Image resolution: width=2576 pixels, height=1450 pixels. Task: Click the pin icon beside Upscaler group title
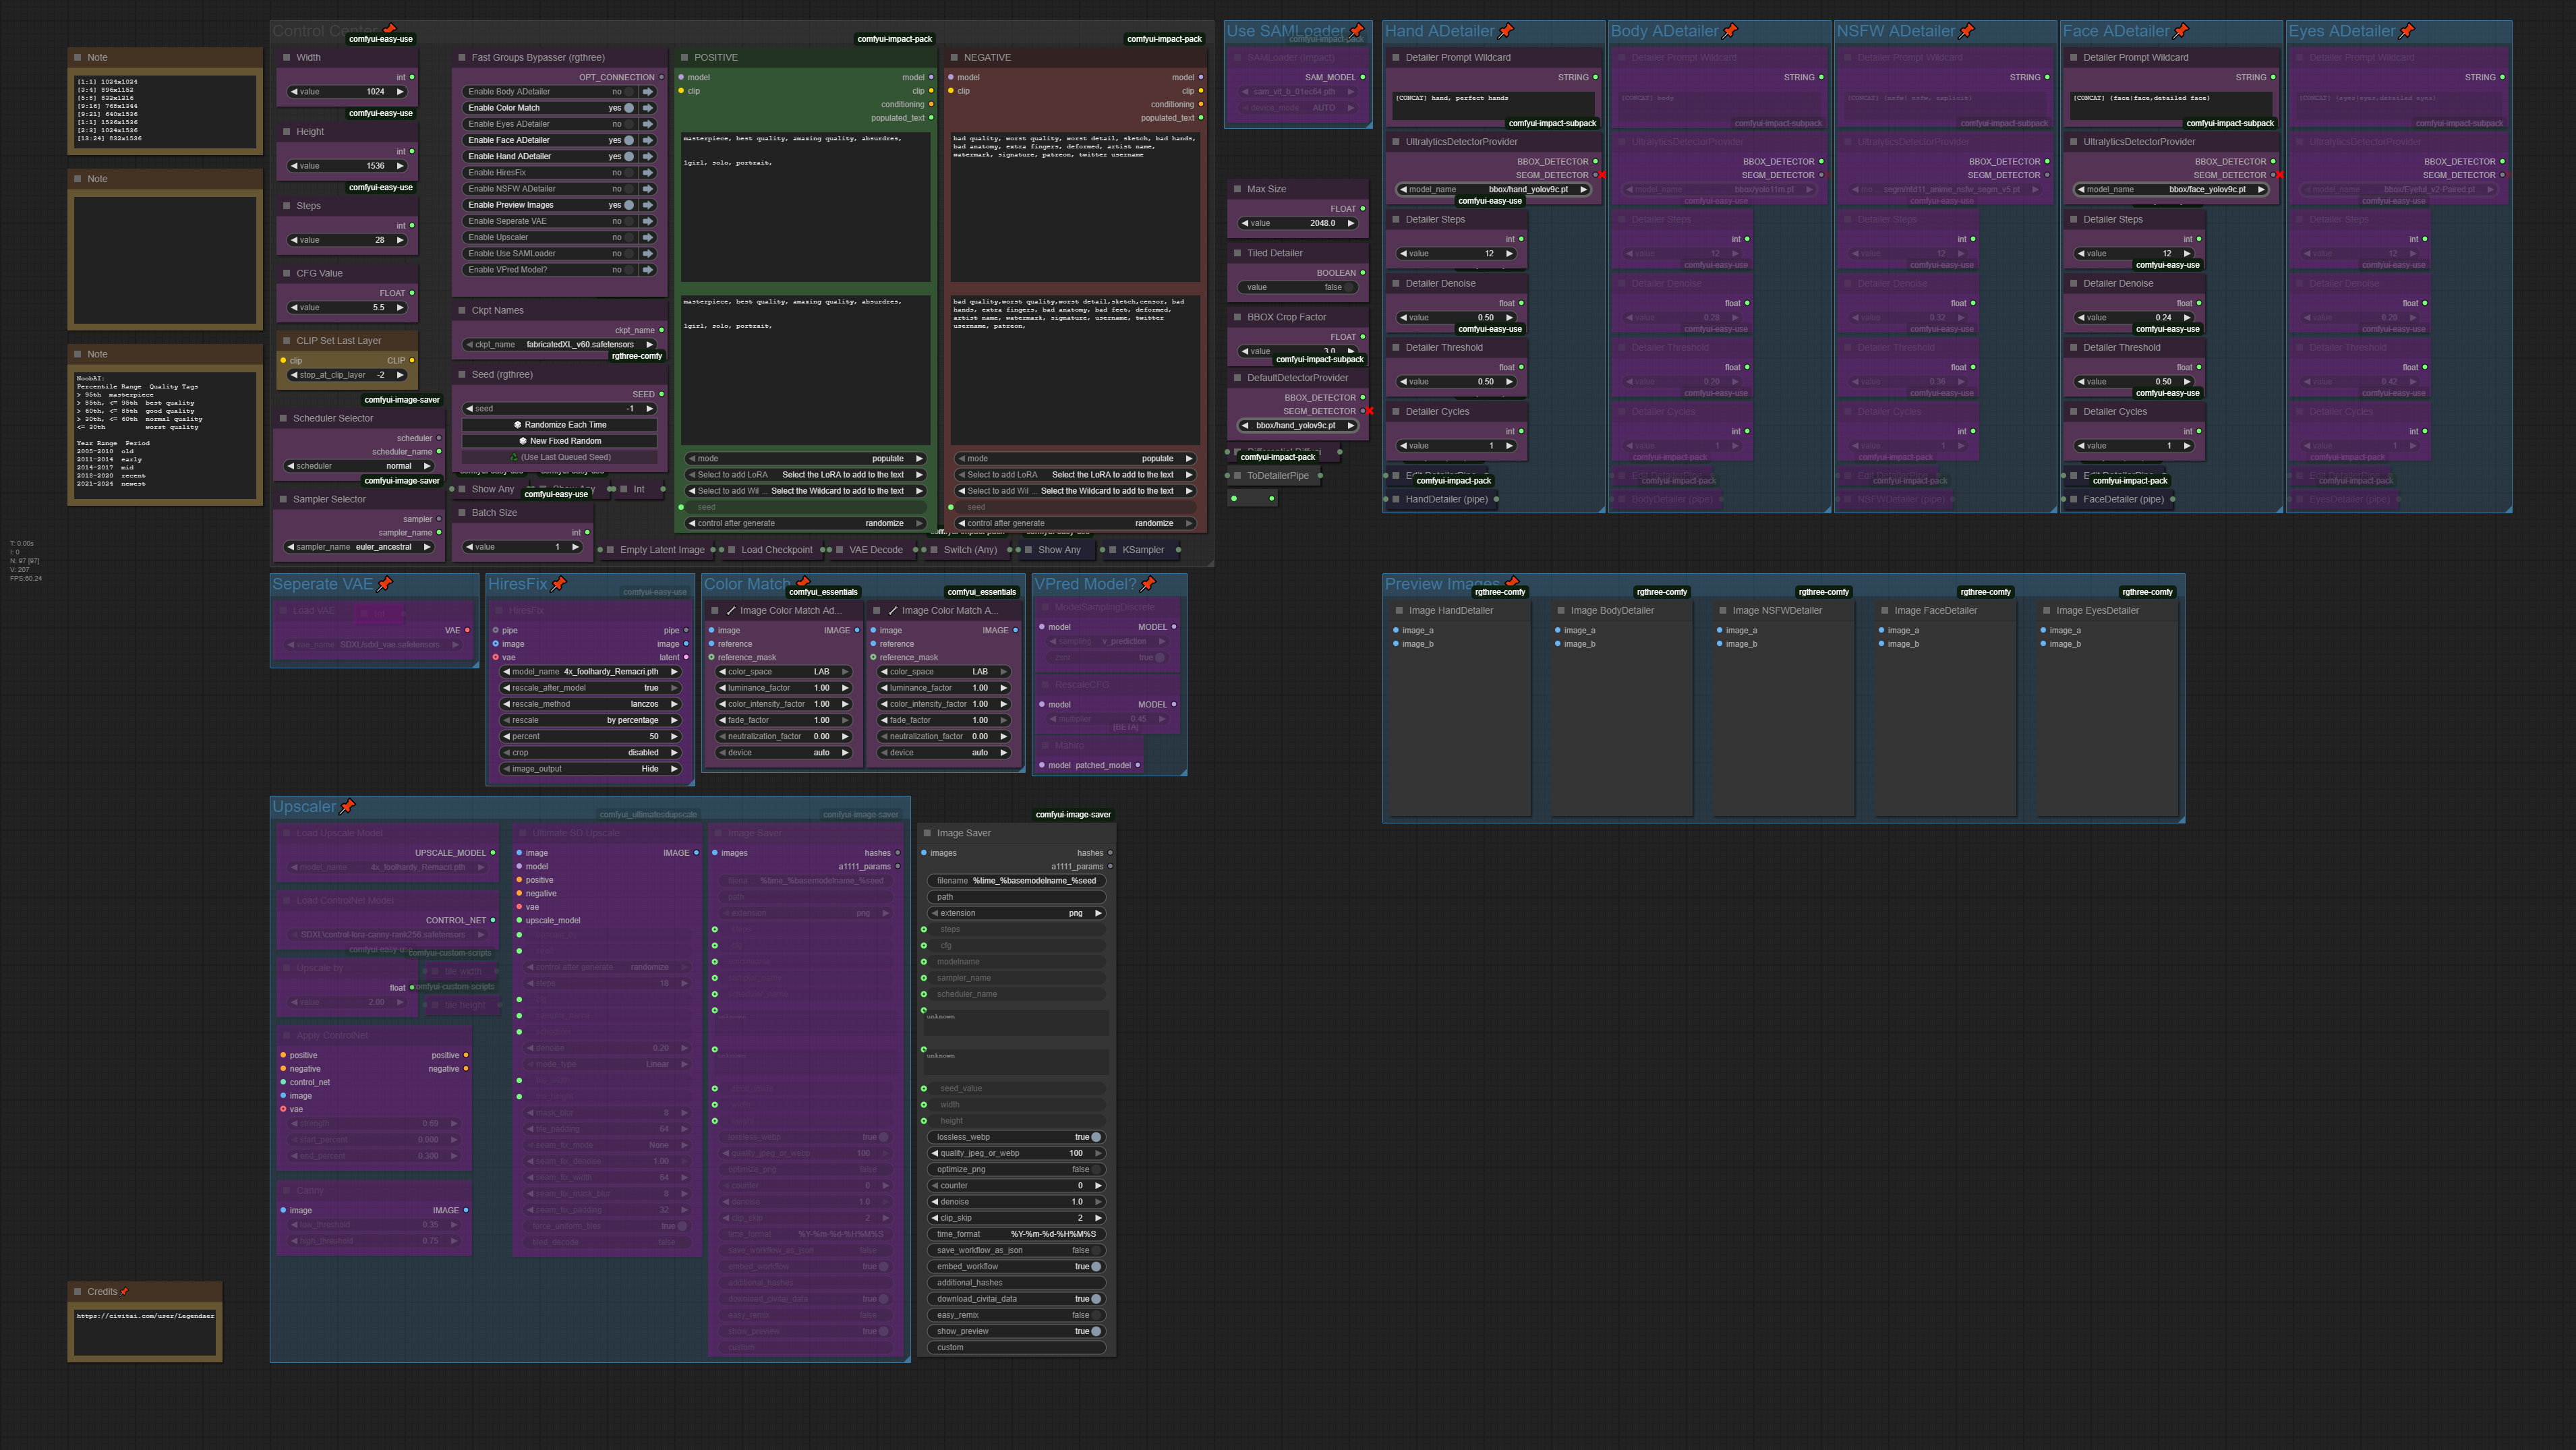347,807
